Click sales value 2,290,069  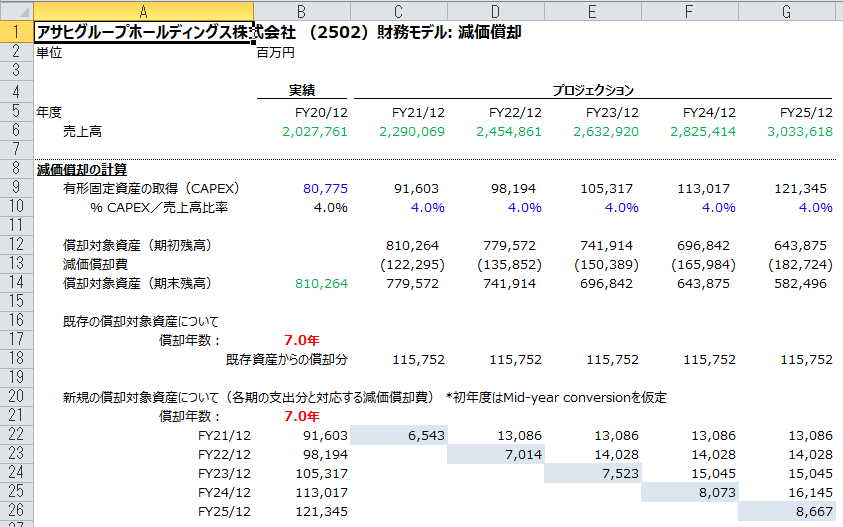[412, 132]
